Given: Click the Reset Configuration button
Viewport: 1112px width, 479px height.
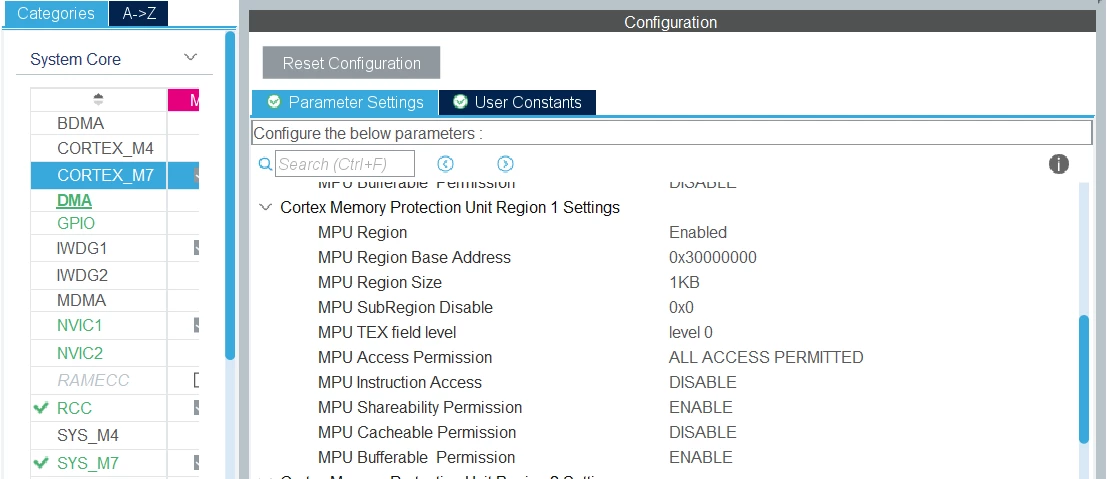Looking at the screenshot, I should point(351,63).
